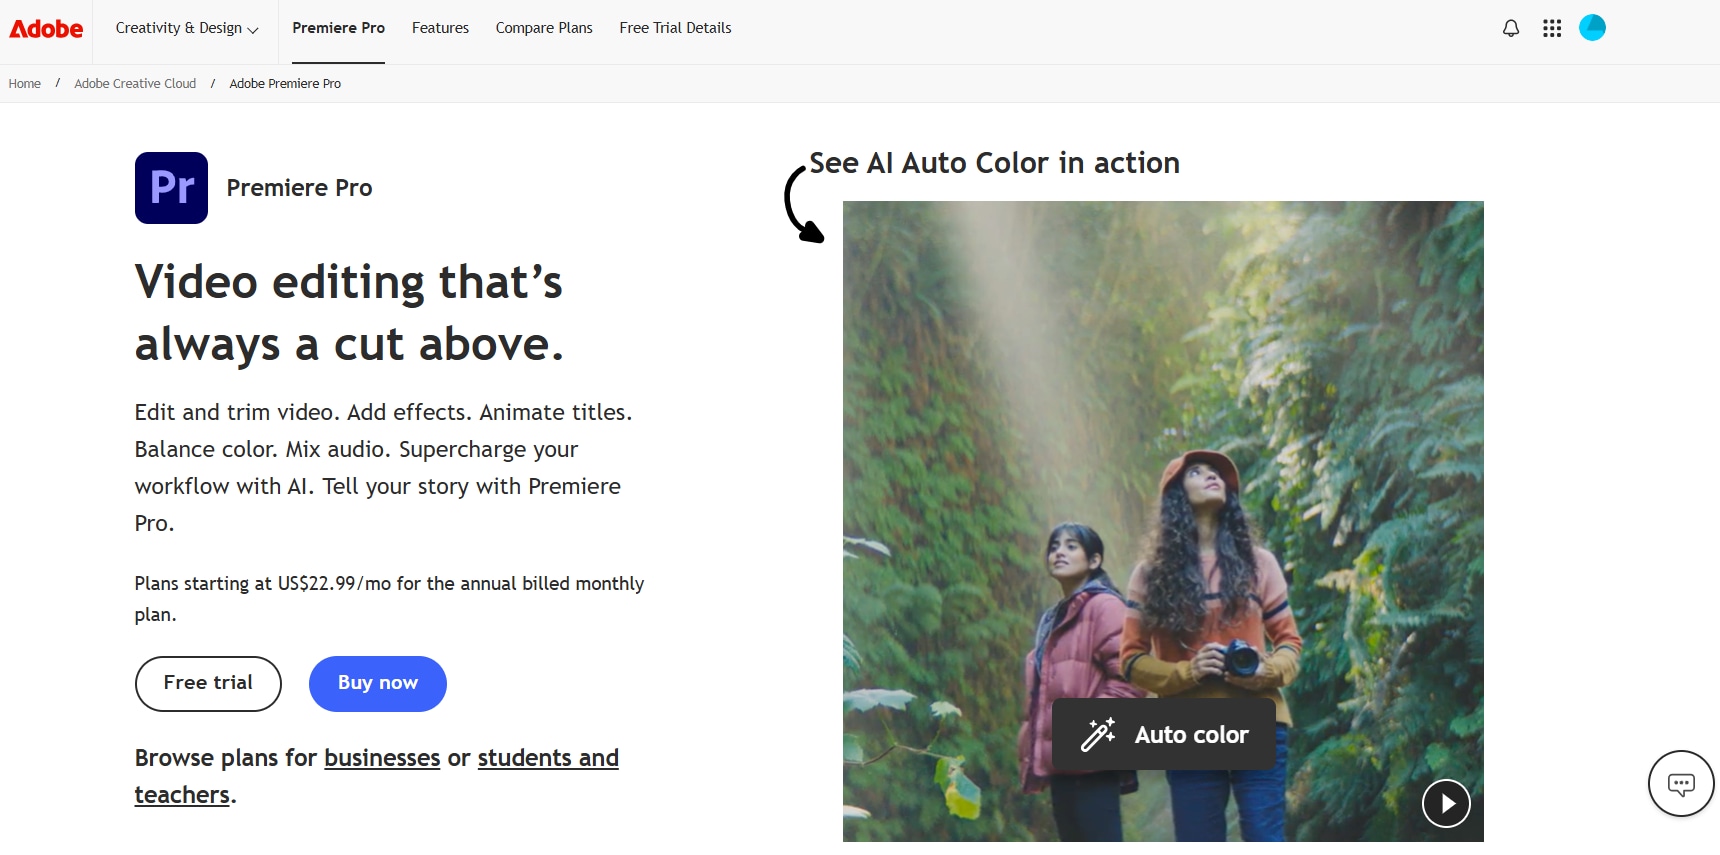1720x855 pixels.
Task: Open the apps grid launcher
Action: point(1552,28)
